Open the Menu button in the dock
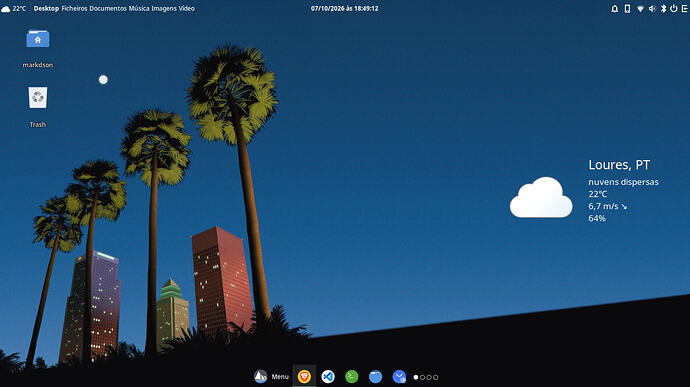Screen dimensions: 690x387 pos(280,377)
